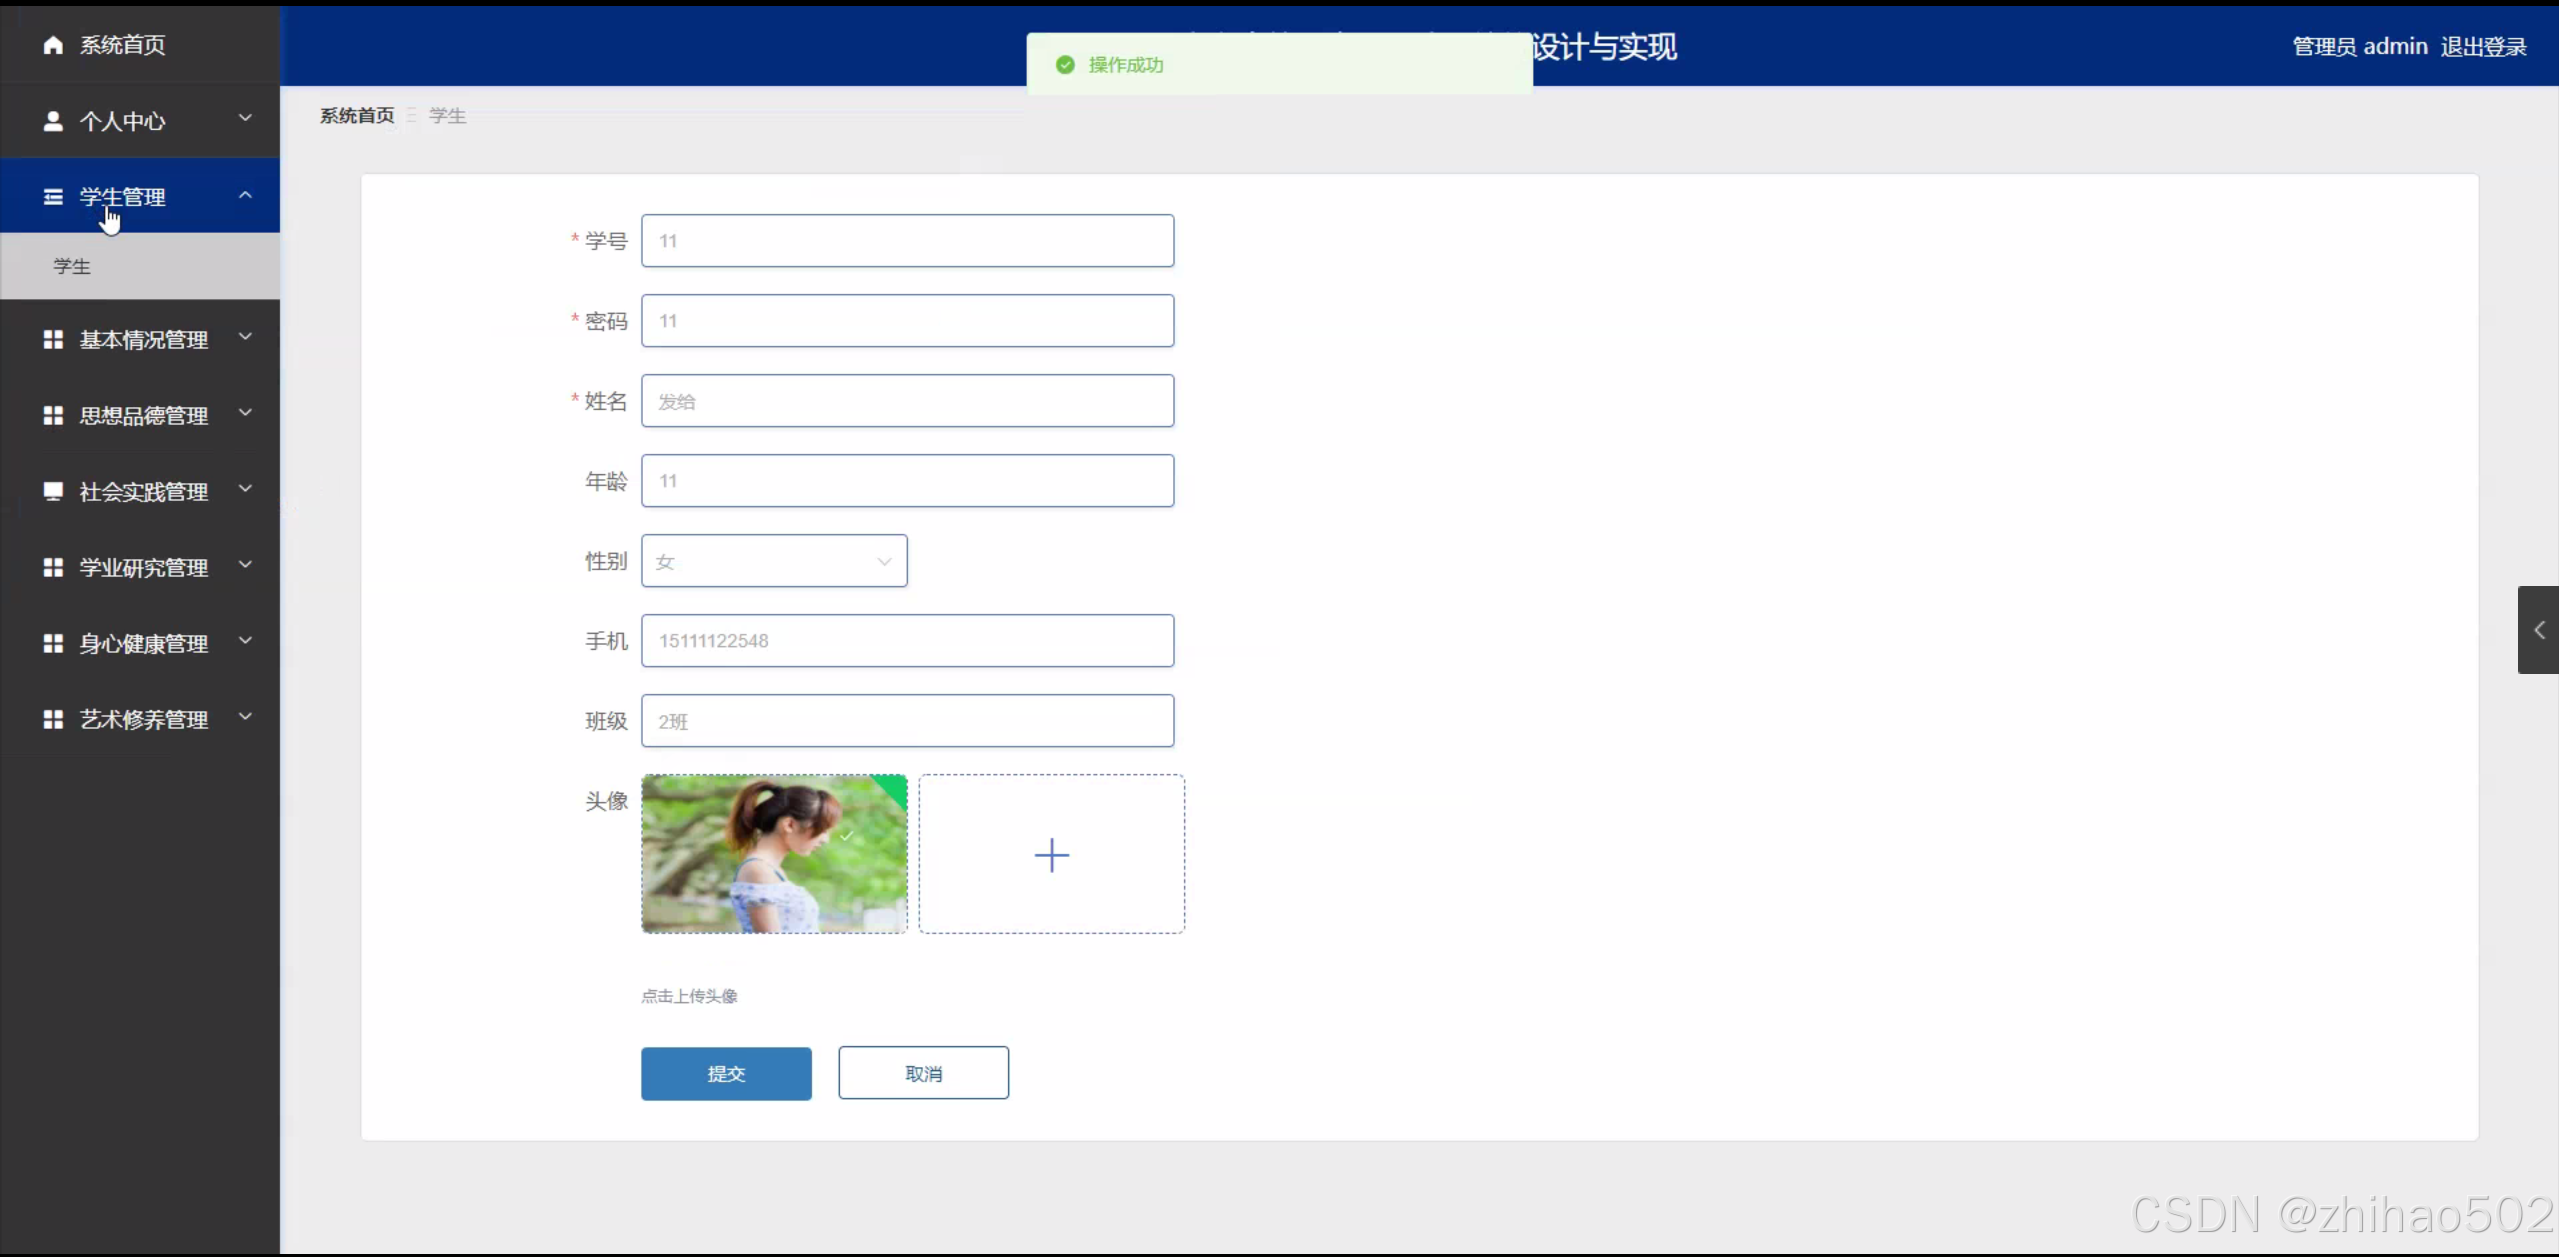Click the uploaded avatar photo thumbnail
The height and width of the screenshot is (1257, 2559).
click(x=774, y=854)
